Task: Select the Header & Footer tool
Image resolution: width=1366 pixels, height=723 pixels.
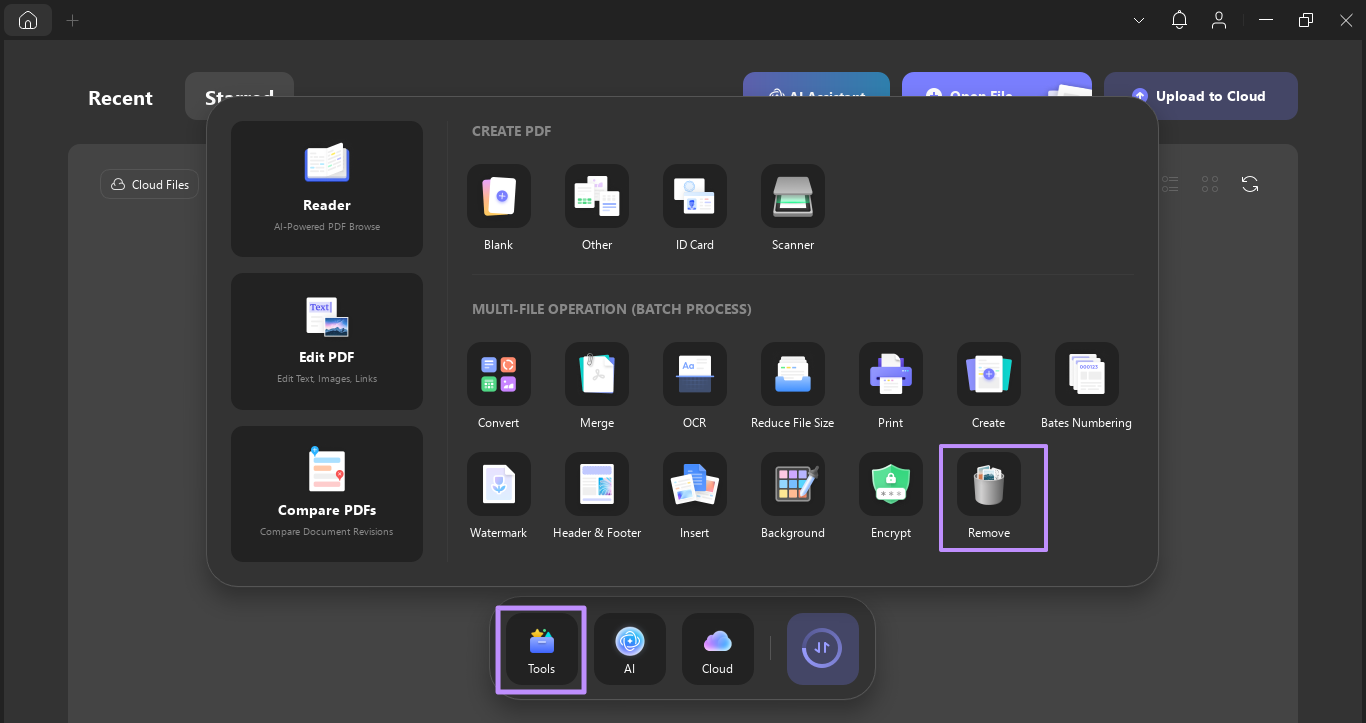Action: [596, 497]
